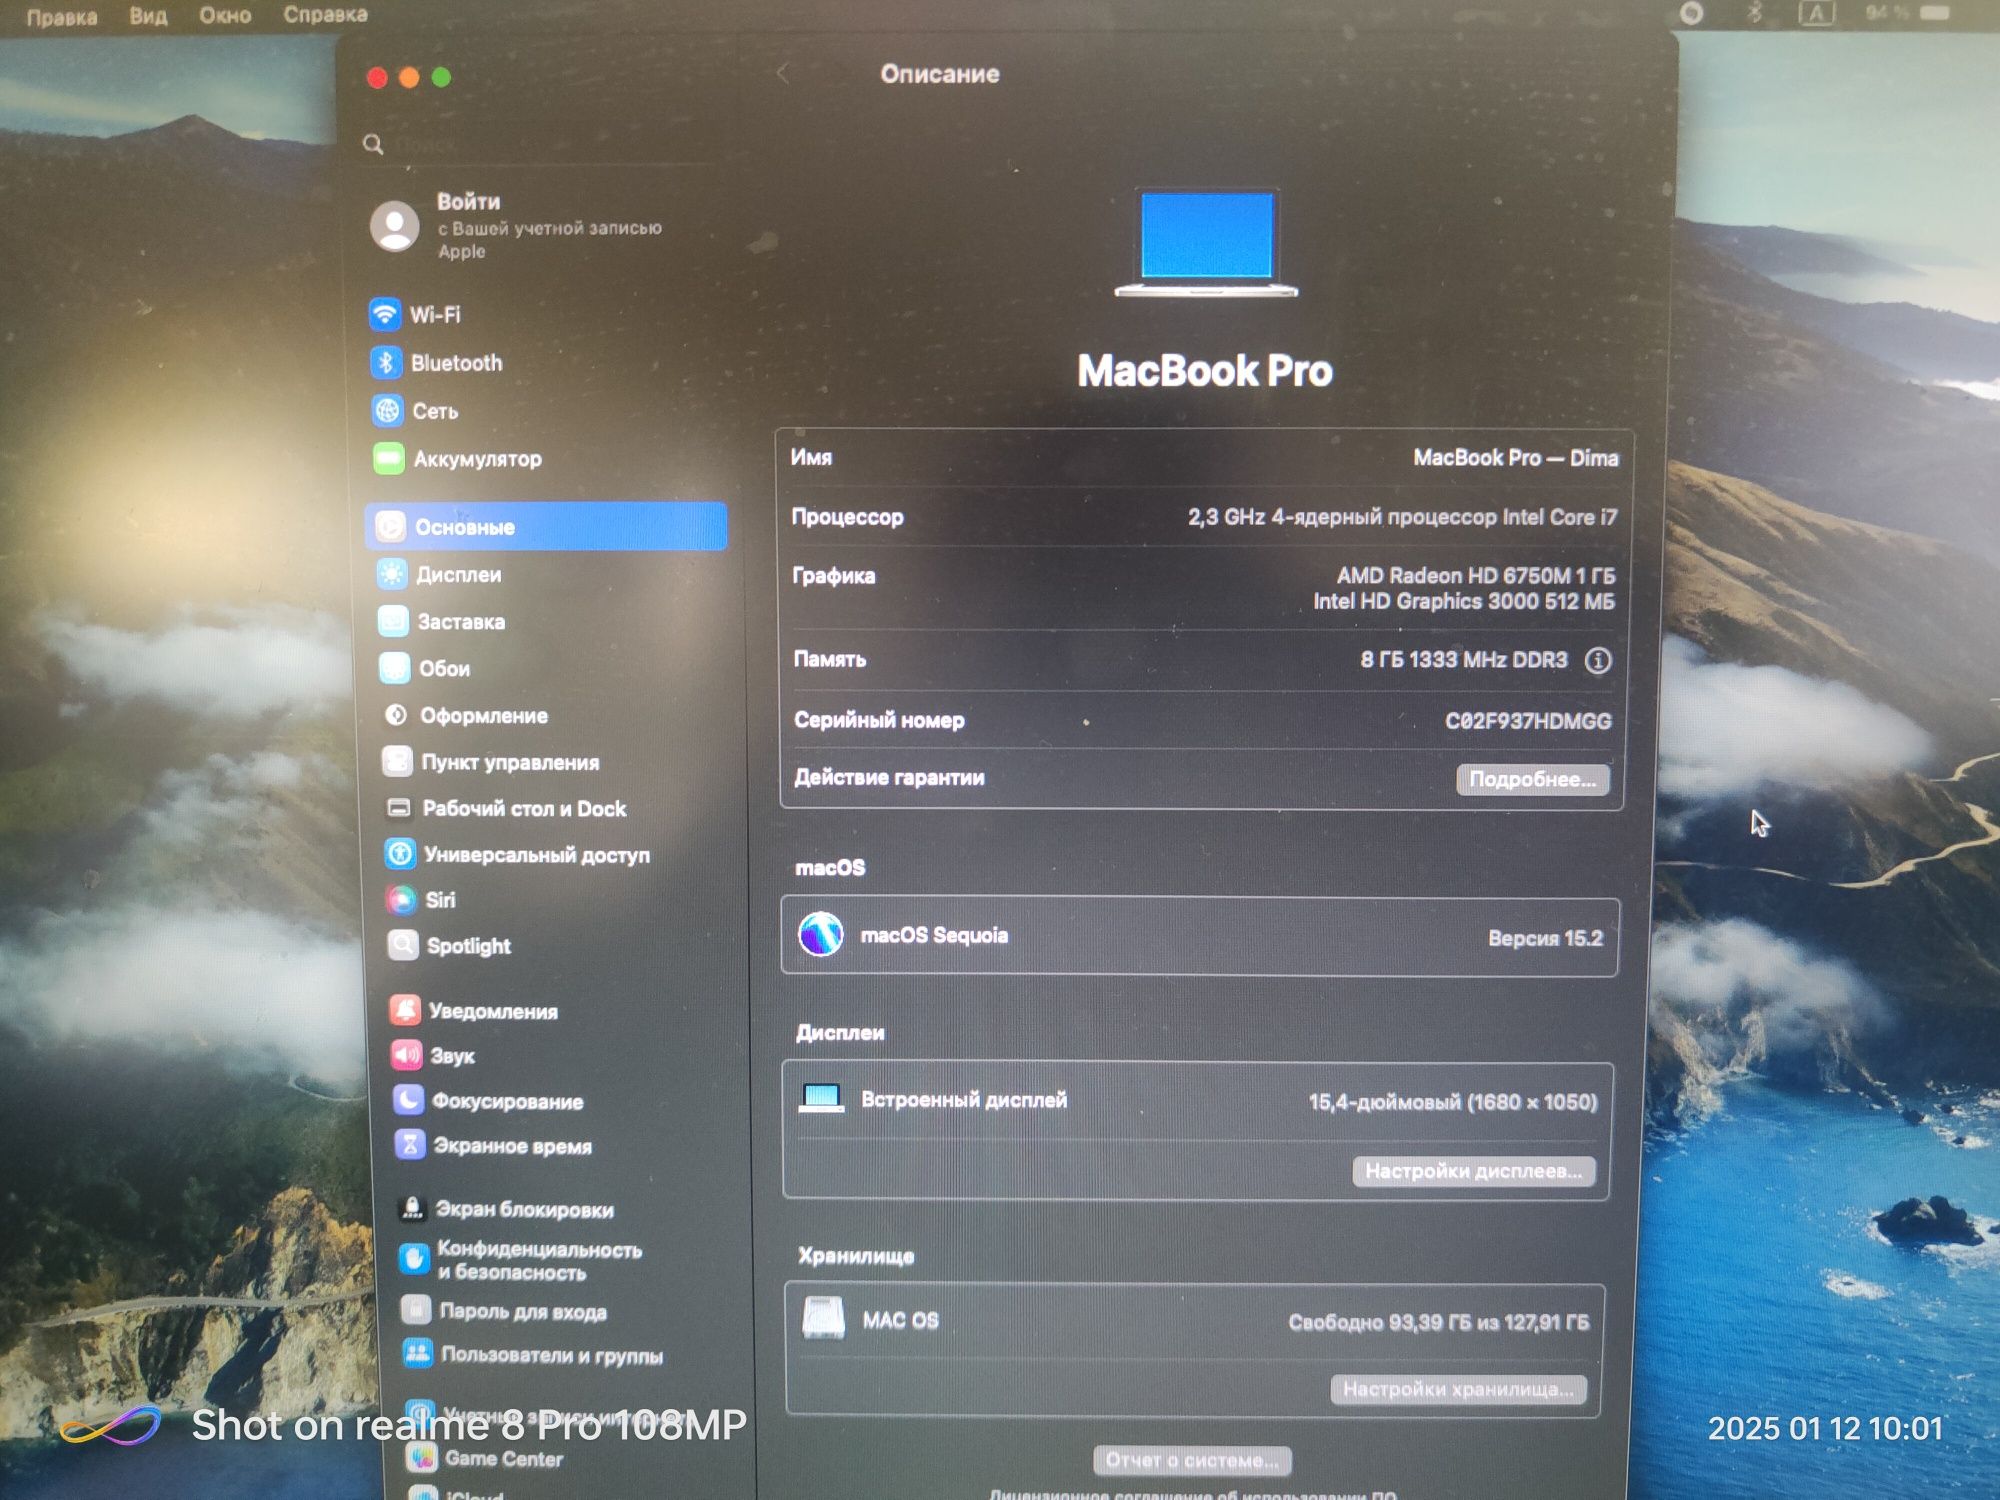Open Конфиденциальность и безопасность settings

tap(520, 1260)
